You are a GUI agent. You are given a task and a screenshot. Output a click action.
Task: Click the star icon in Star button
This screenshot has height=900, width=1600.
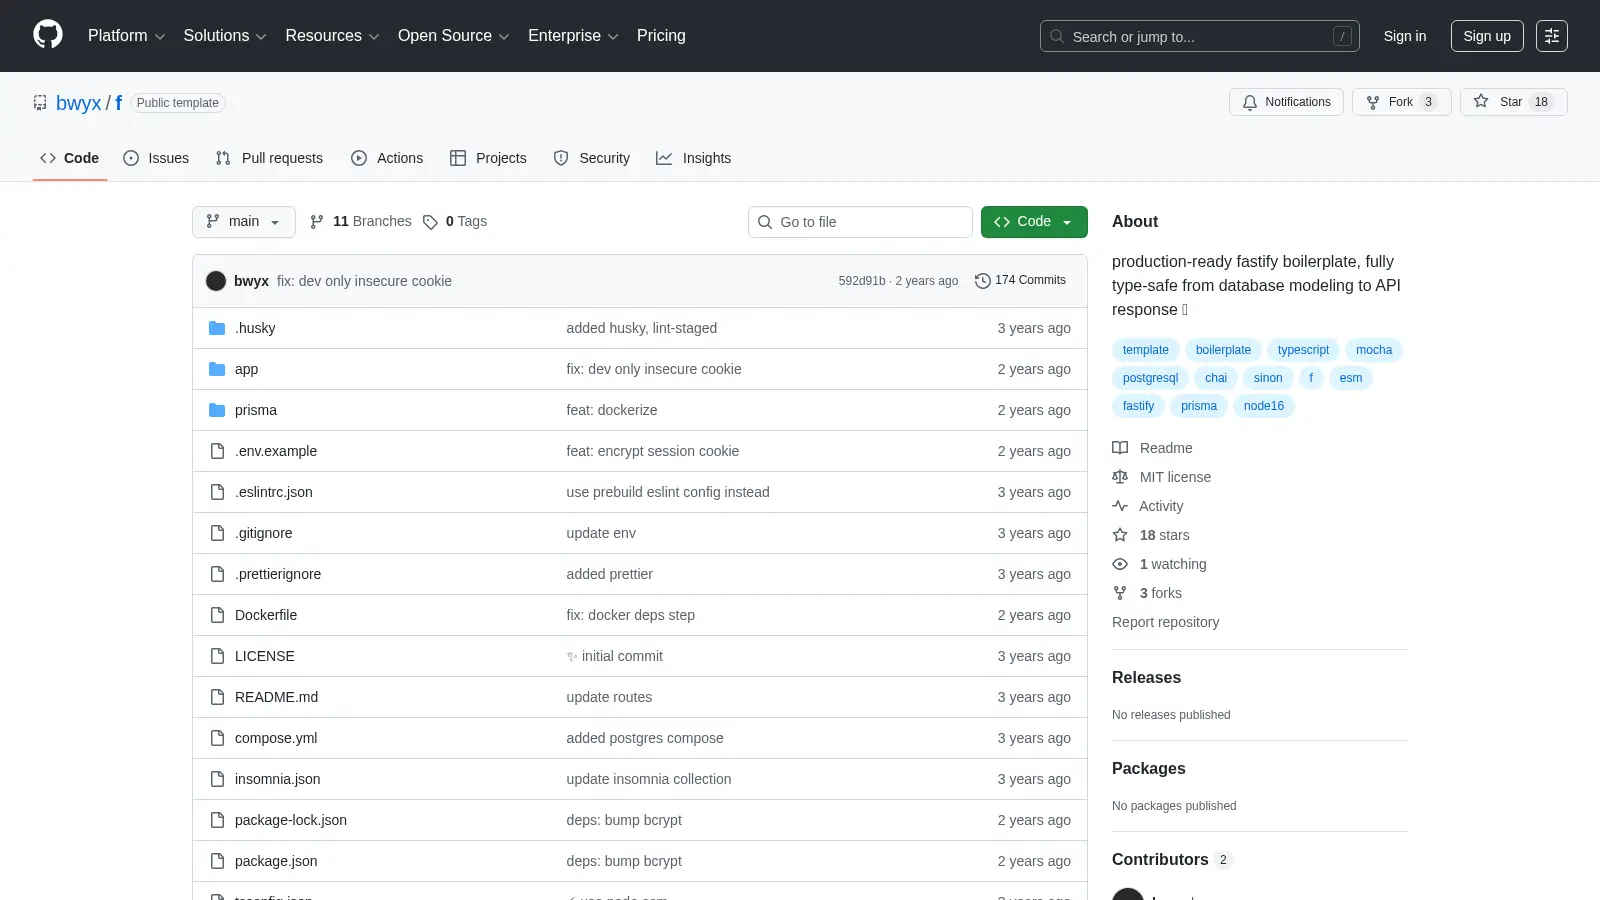[x=1481, y=101]
